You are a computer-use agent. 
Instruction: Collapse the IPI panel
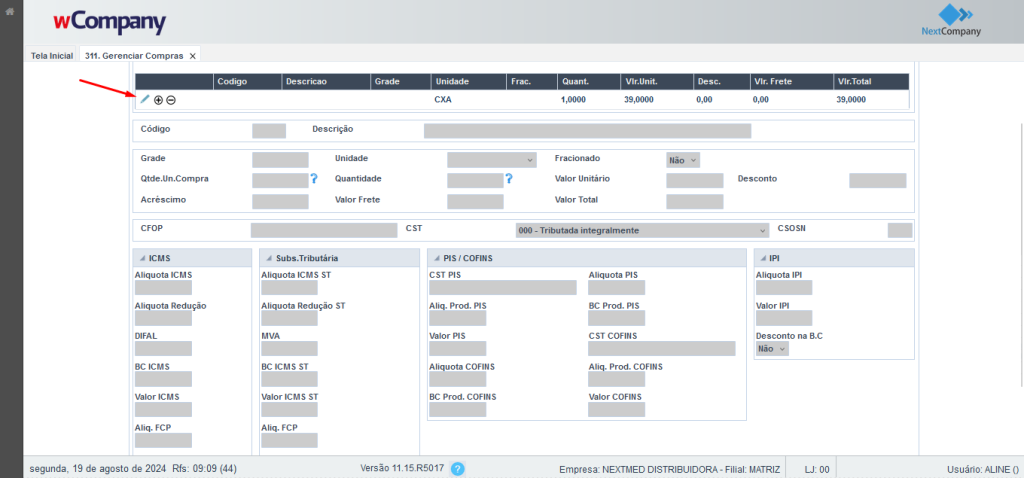coord(762,258)
